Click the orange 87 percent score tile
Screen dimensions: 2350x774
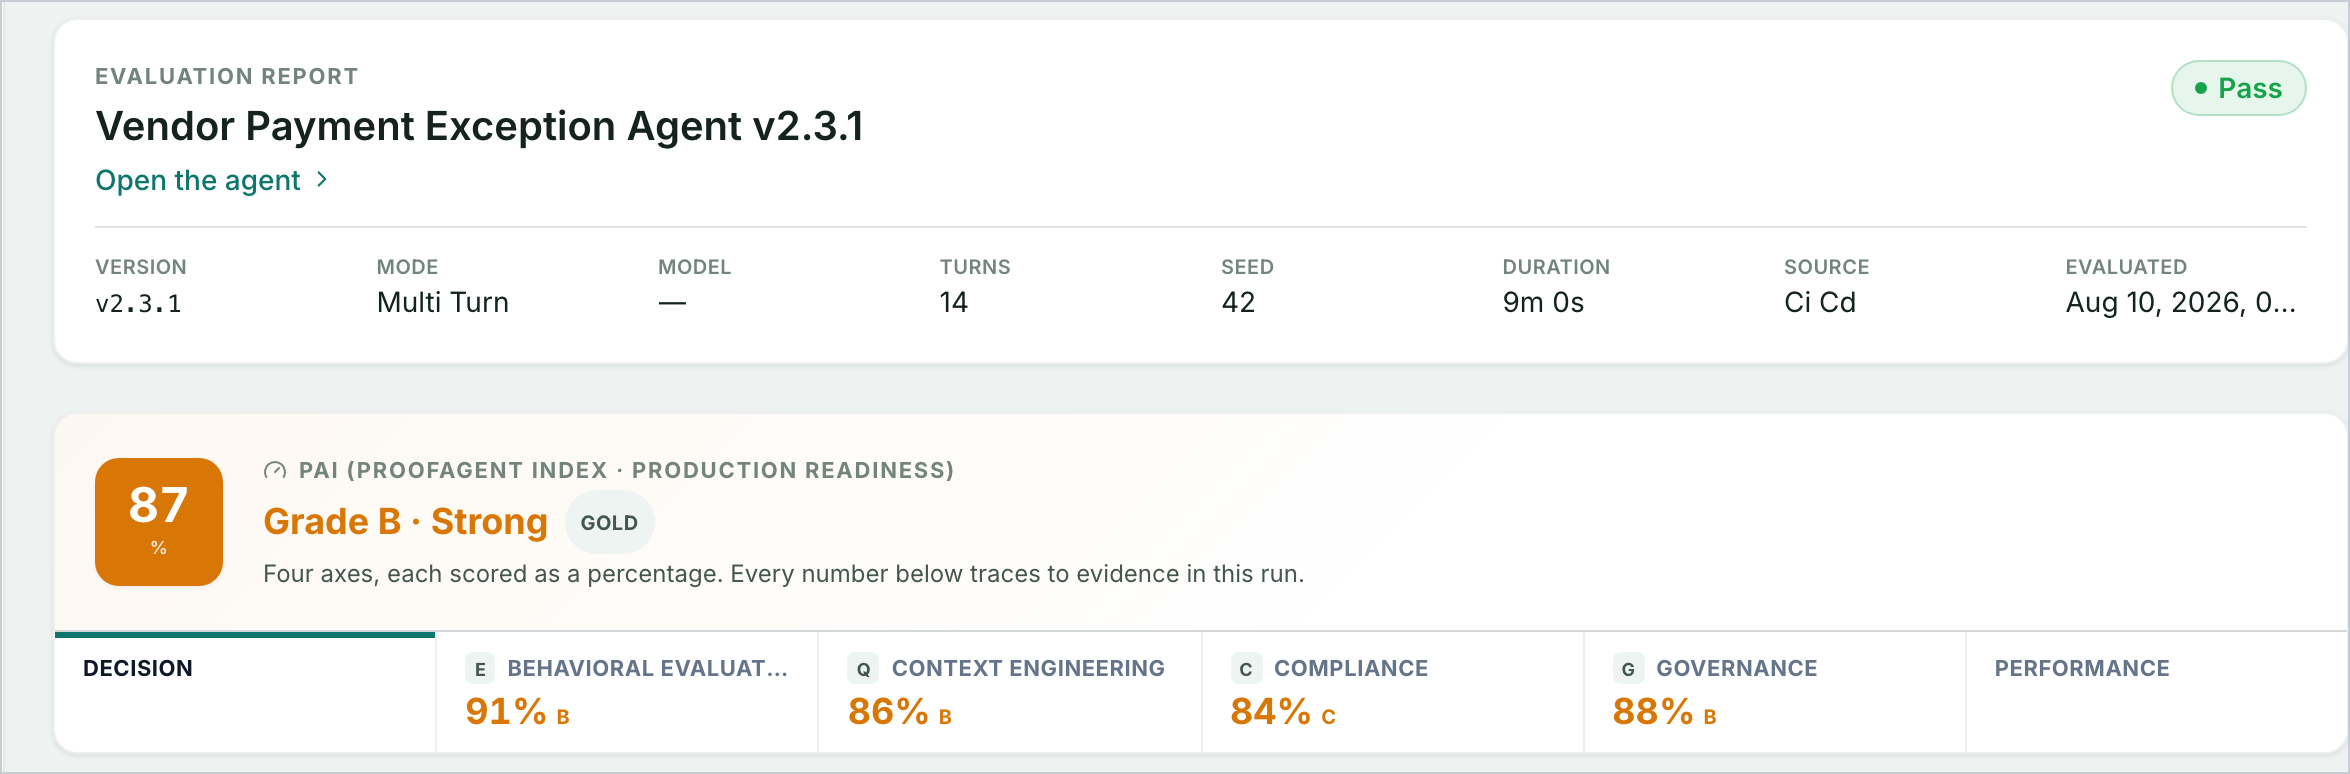tap(159, 522)
